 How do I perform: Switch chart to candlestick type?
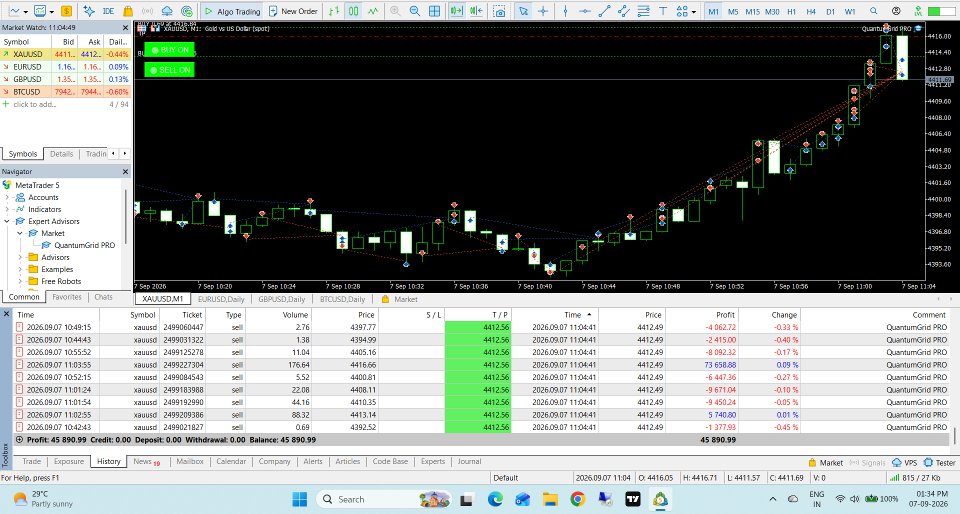click(353, 11)
